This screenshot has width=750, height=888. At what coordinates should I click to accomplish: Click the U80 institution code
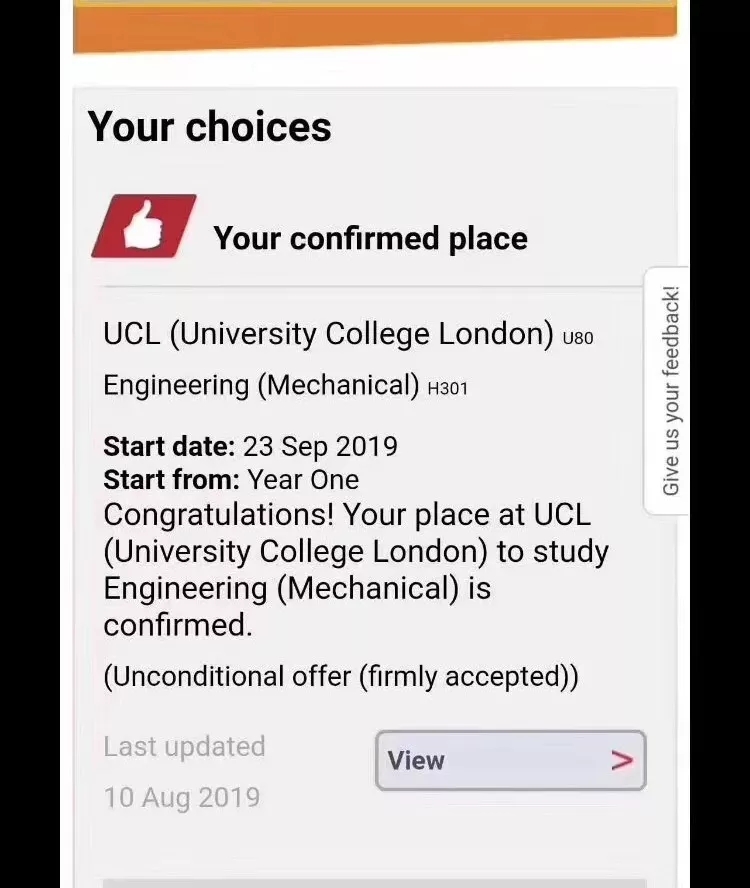tap(578, 338)
